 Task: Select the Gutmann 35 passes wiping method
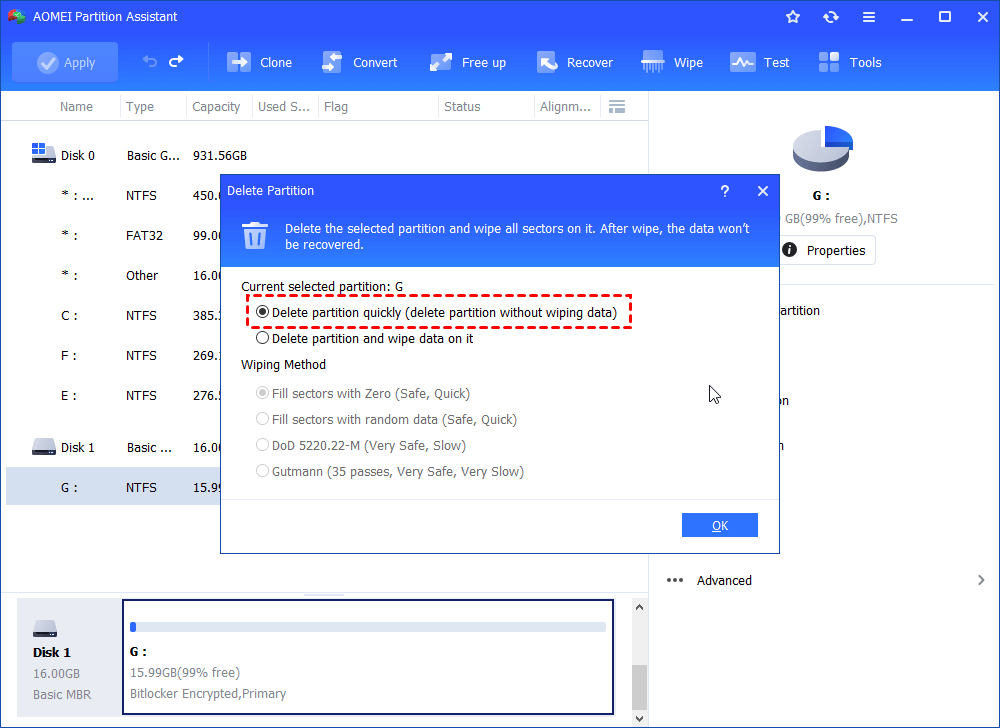[x=262, y=471]
